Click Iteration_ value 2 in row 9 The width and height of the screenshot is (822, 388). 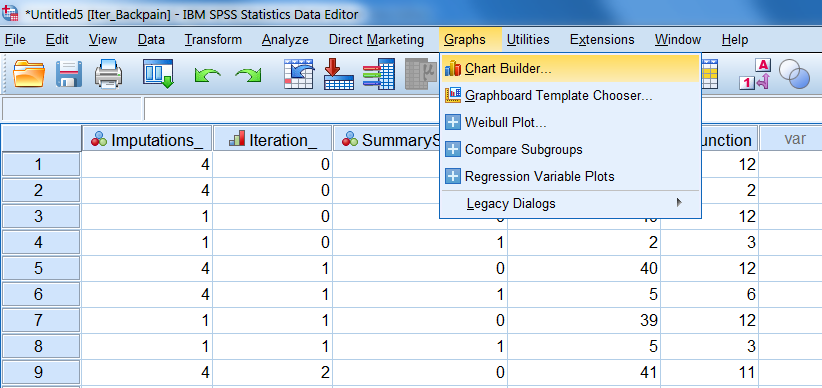coord(273,372)
